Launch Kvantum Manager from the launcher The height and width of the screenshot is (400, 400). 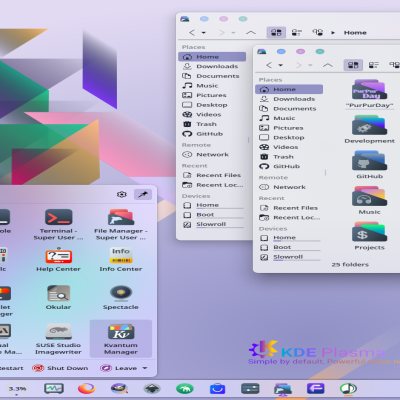[x=121, y=339]
